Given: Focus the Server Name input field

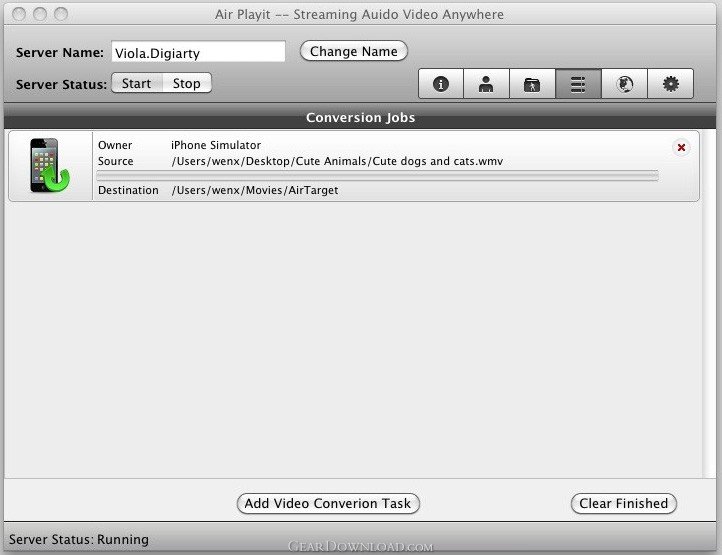Looking at the screenshot, I should pos(198,52).
